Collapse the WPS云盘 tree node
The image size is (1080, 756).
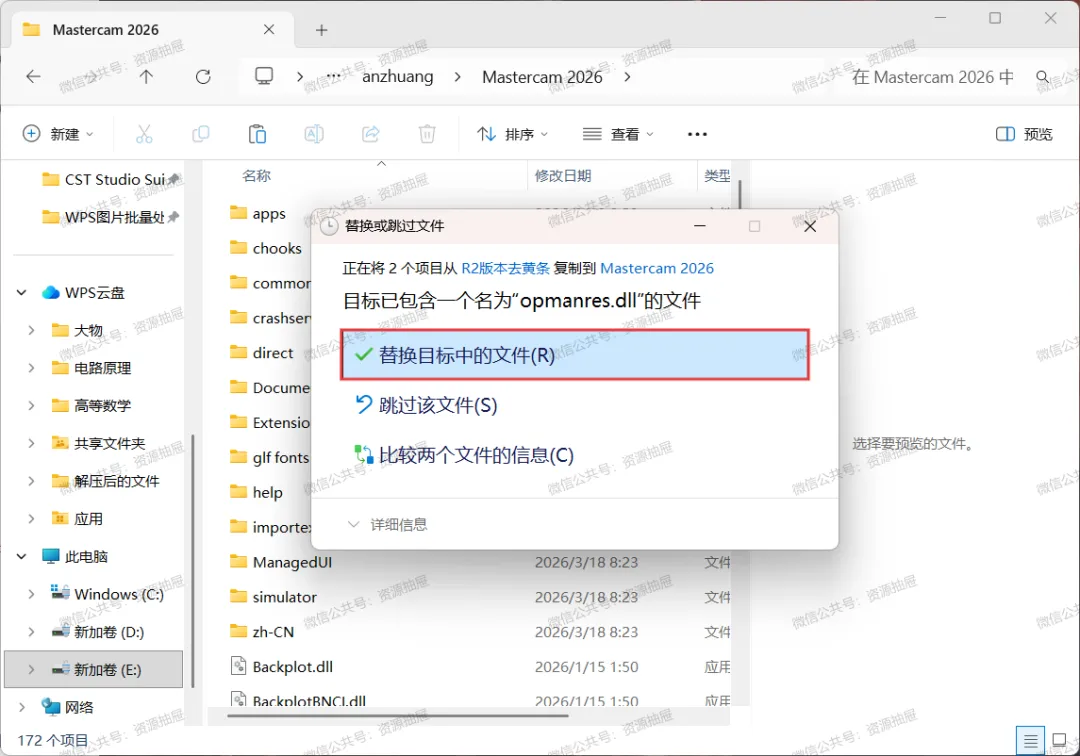point(21,293)
